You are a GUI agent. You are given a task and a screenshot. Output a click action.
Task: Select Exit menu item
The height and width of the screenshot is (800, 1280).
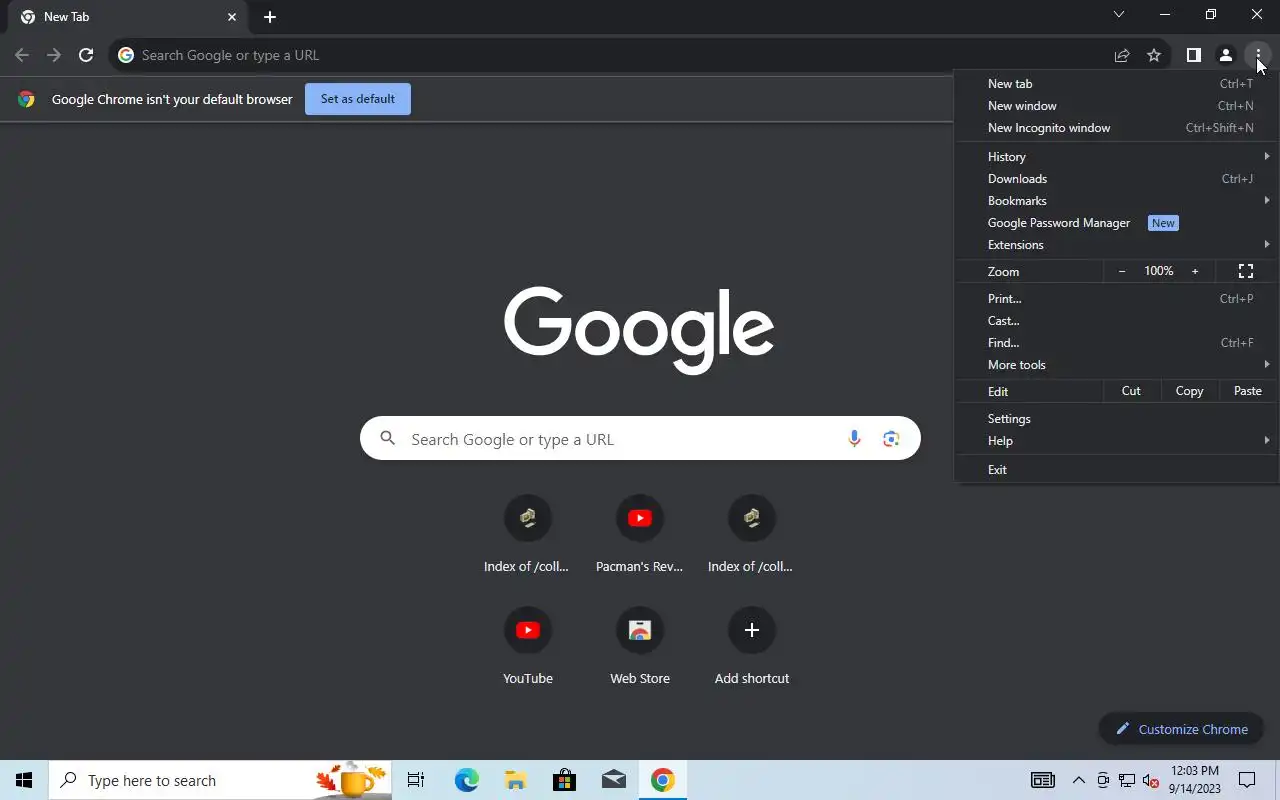click(1116, 470)
